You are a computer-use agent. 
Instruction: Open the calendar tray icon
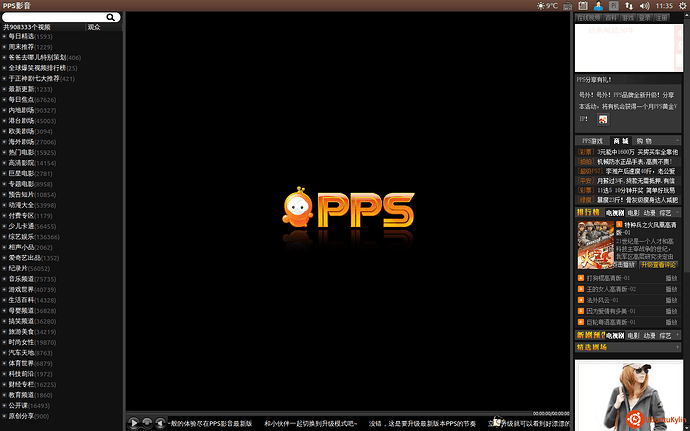tap(583, 6)
